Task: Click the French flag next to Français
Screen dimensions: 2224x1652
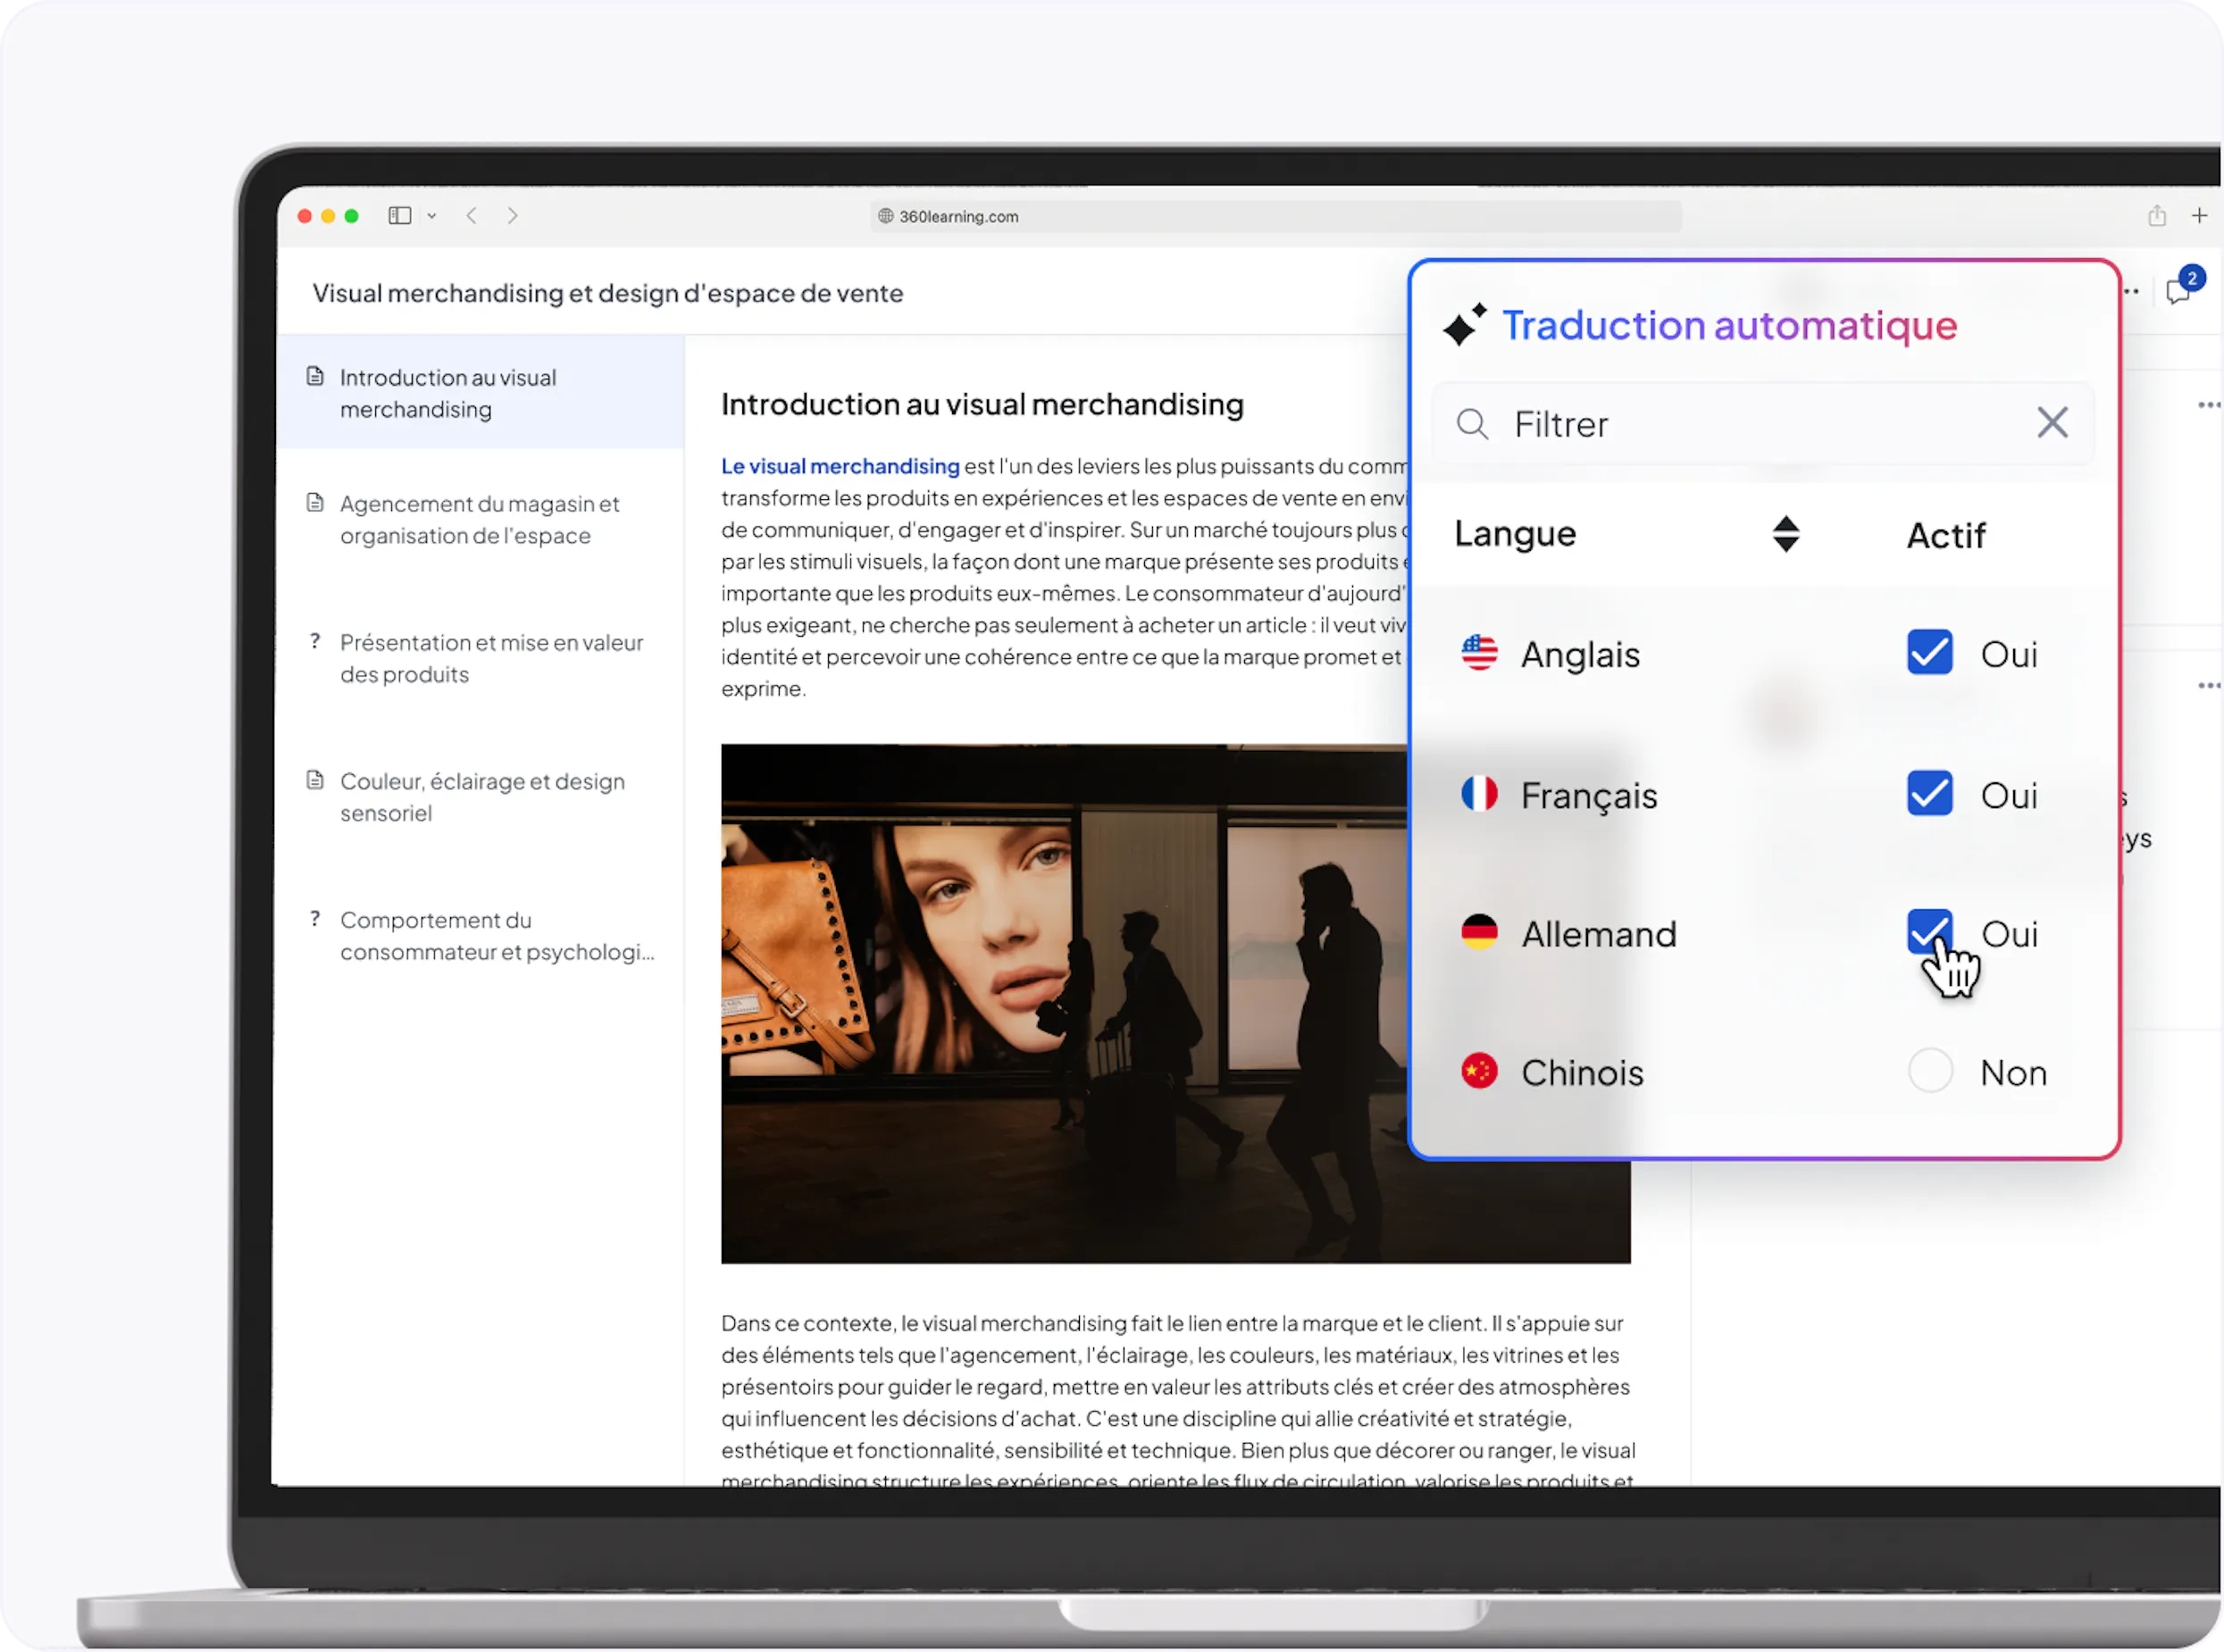Action: tap(1479, 794)
